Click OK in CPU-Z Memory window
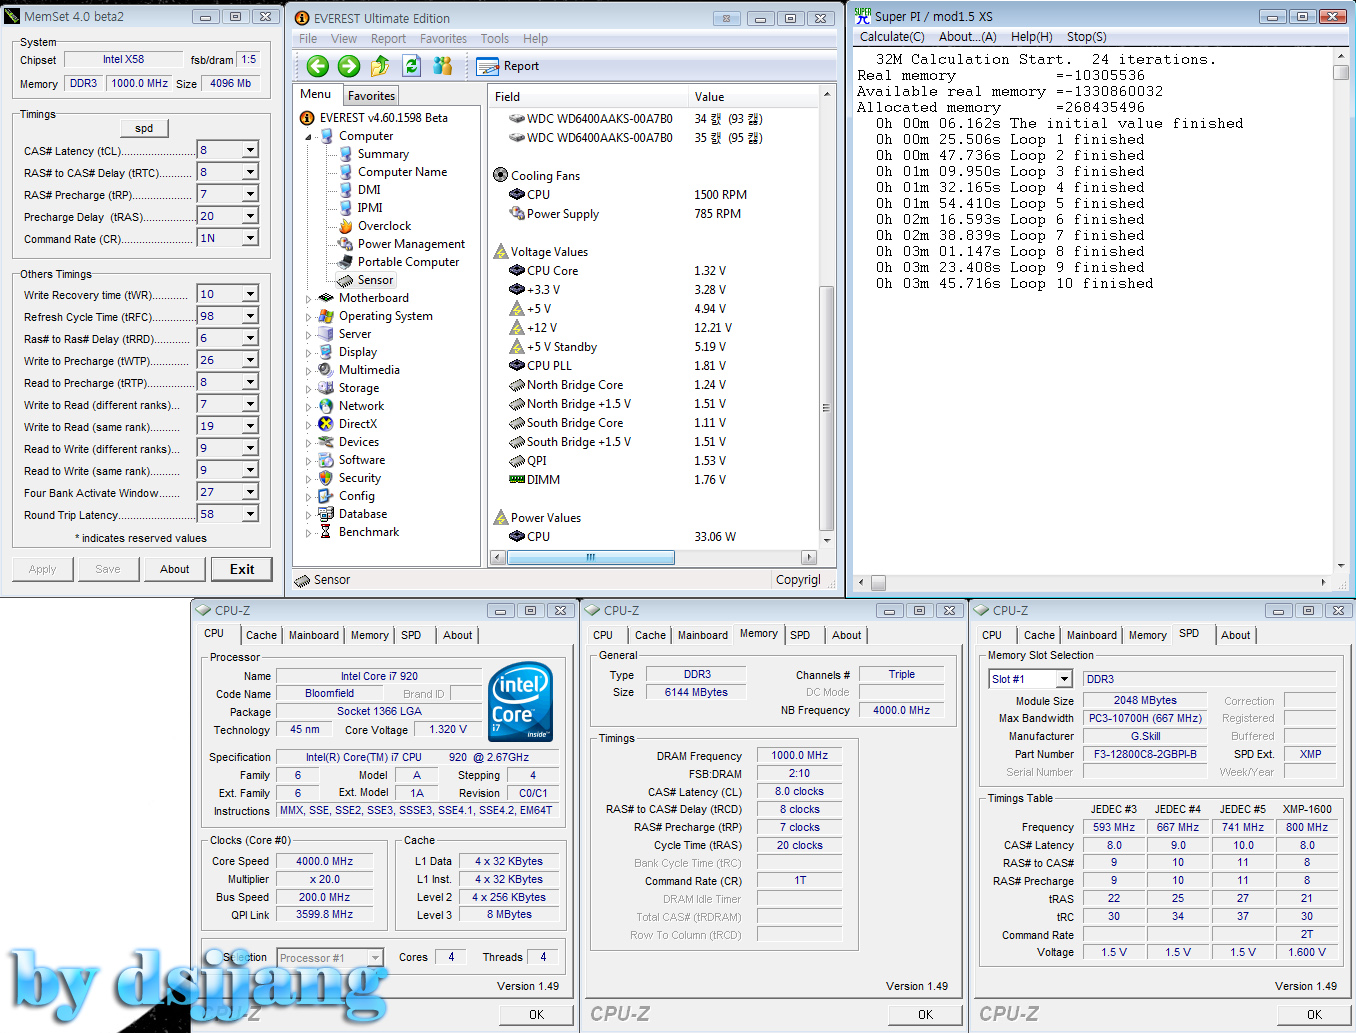The width and height of the screenshot is (1356, 1033). point(925,1014)
